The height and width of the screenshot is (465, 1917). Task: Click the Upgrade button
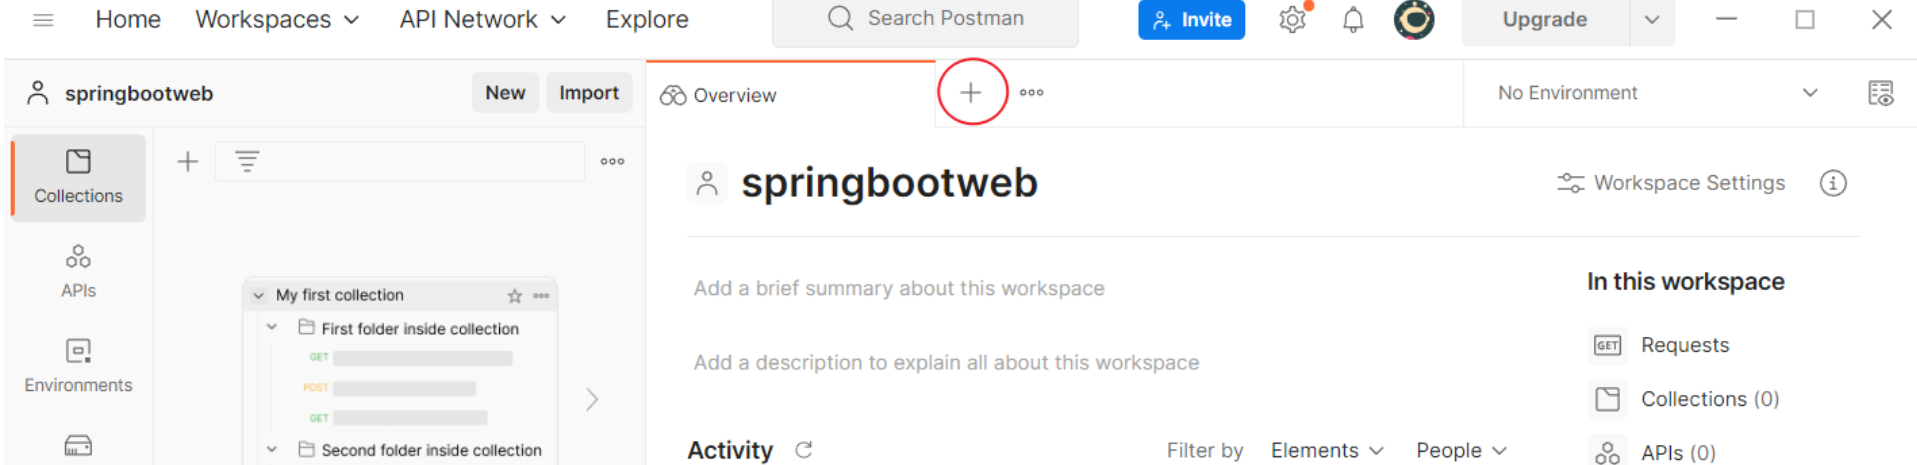1545,19
